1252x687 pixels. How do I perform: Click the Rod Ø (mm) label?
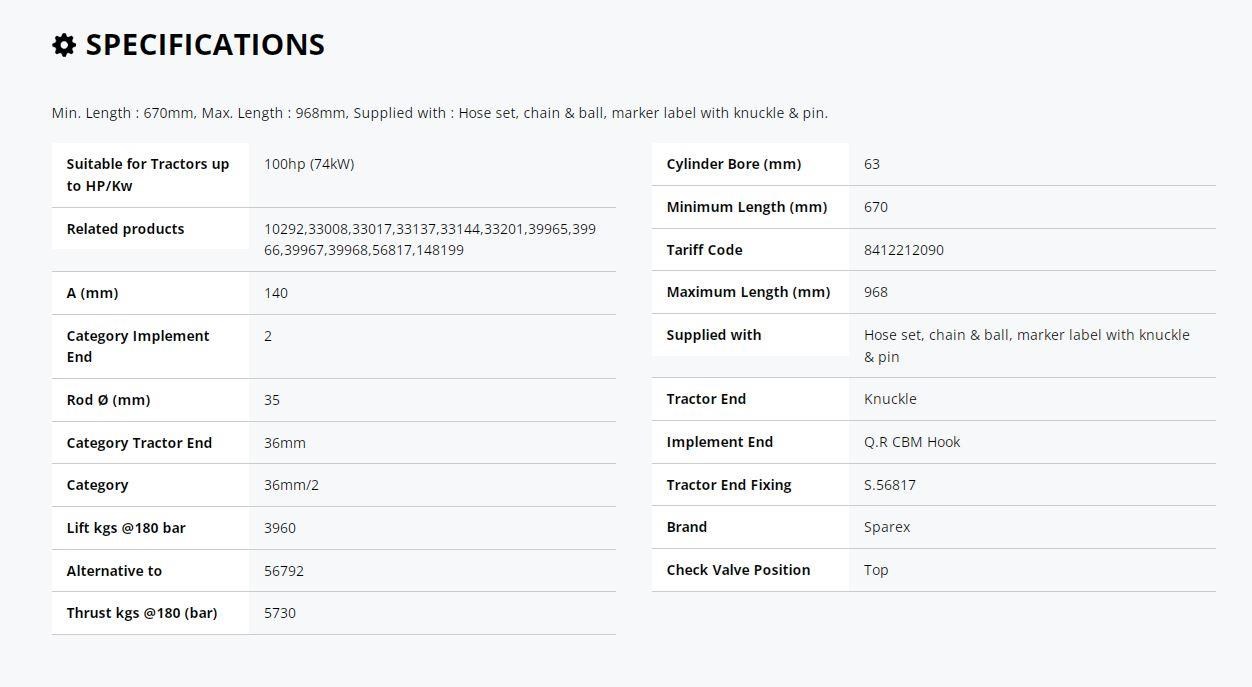pyautogui.click(x=108, y=400)
